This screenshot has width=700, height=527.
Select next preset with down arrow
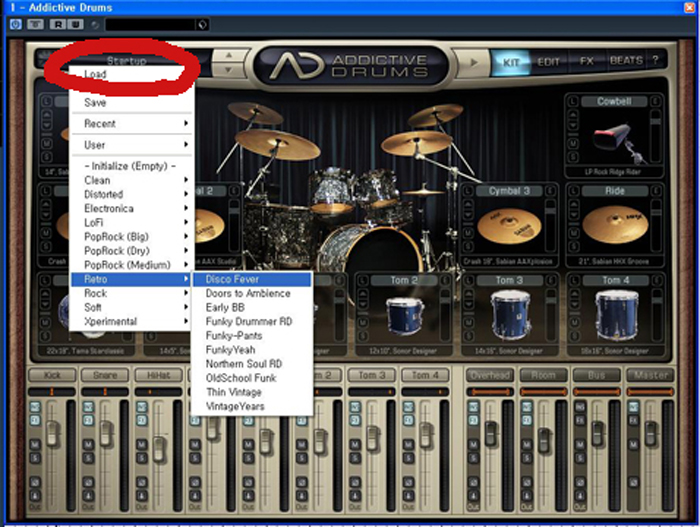229,70
